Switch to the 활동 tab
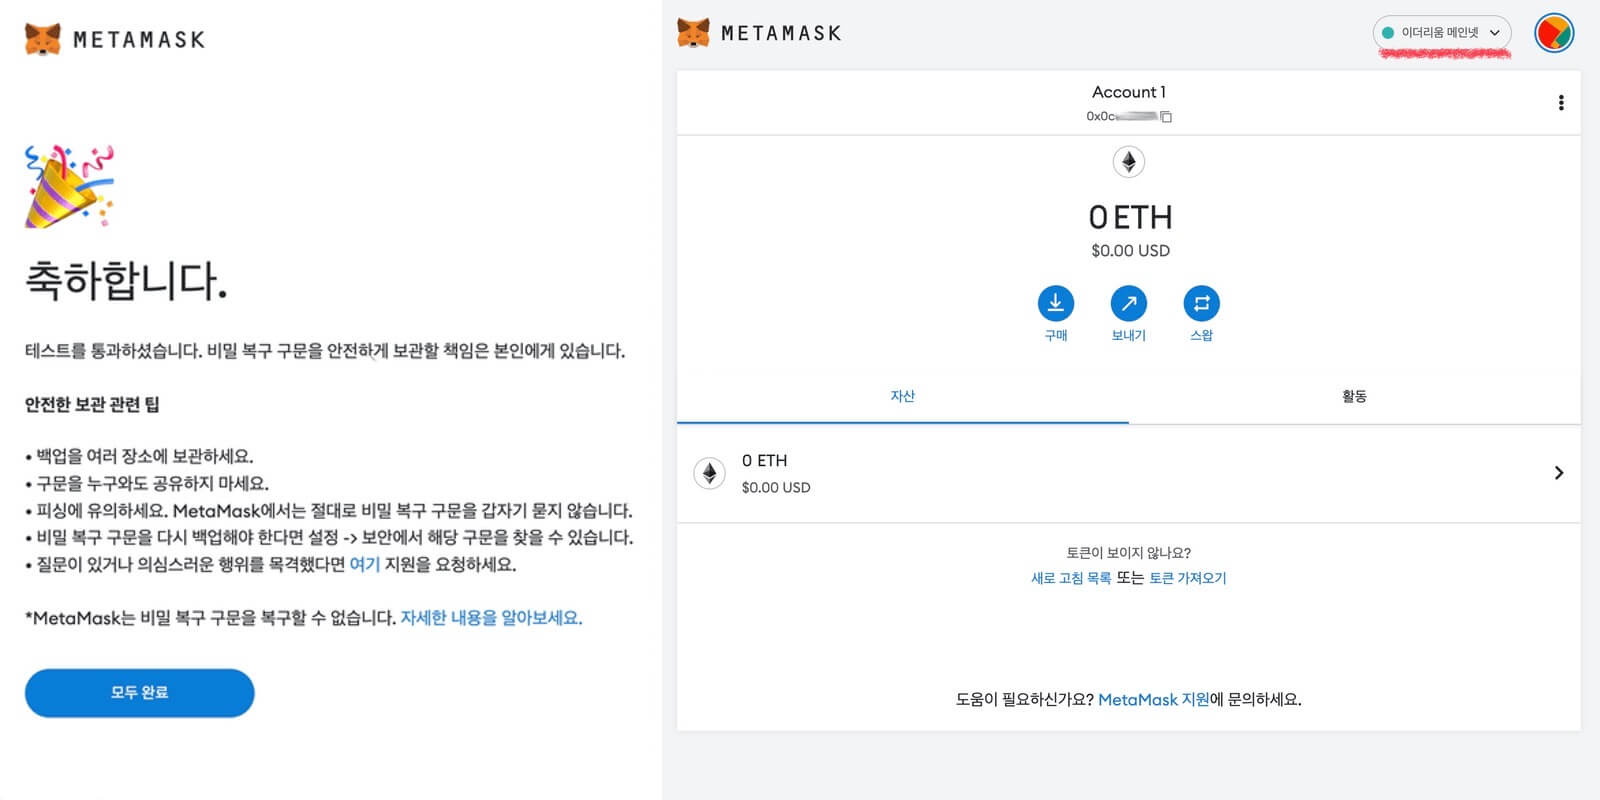The image size is (1600, 800). pyautogui.click(x=1355, y=396)
